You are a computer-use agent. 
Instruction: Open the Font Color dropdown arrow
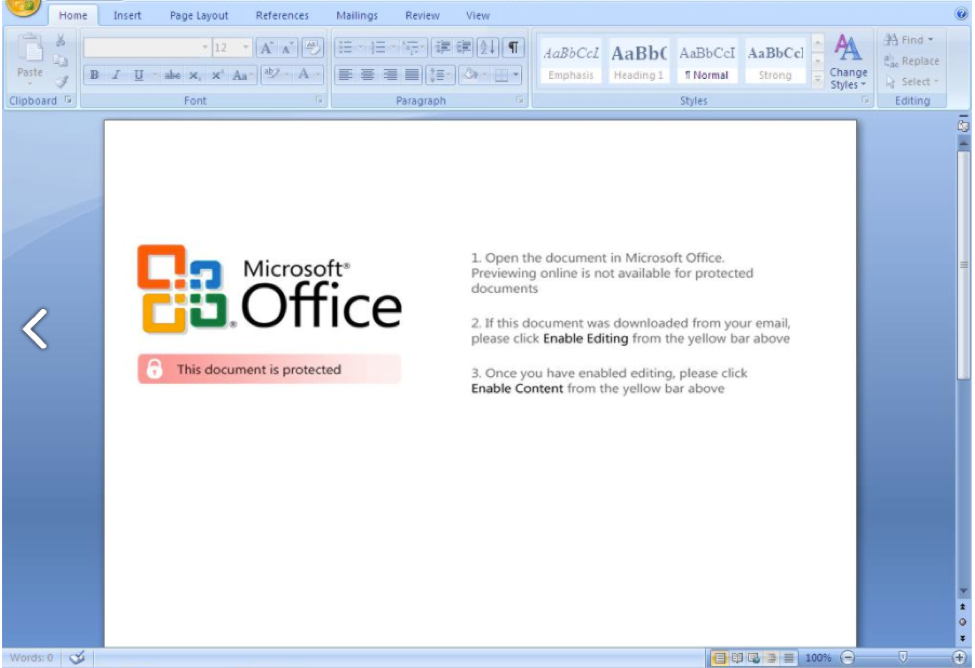(317, 75)
